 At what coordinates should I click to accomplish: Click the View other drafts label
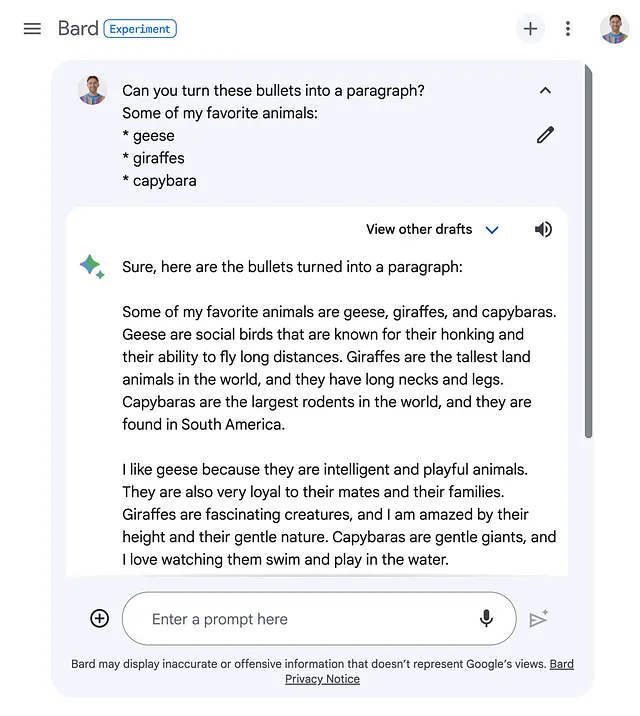[419, 229]
